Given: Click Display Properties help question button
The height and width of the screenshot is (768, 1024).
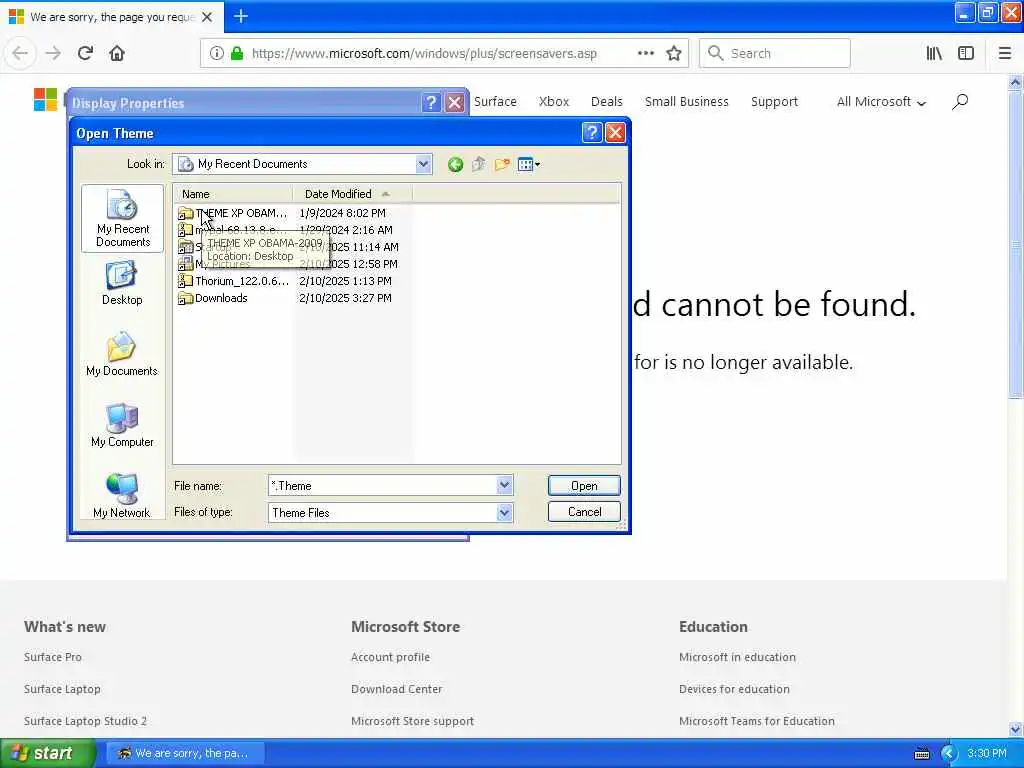Looking at the screenshot, I should (430, 103).
